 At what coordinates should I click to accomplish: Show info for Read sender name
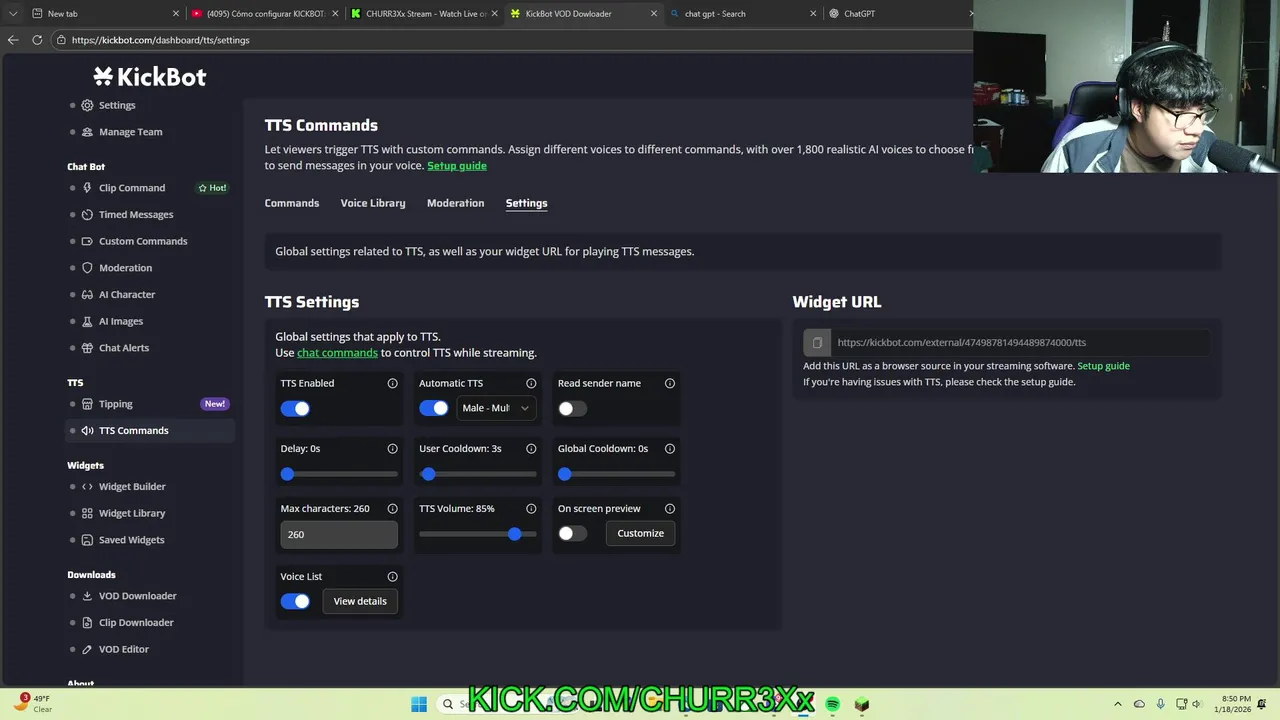click(670, 383)
